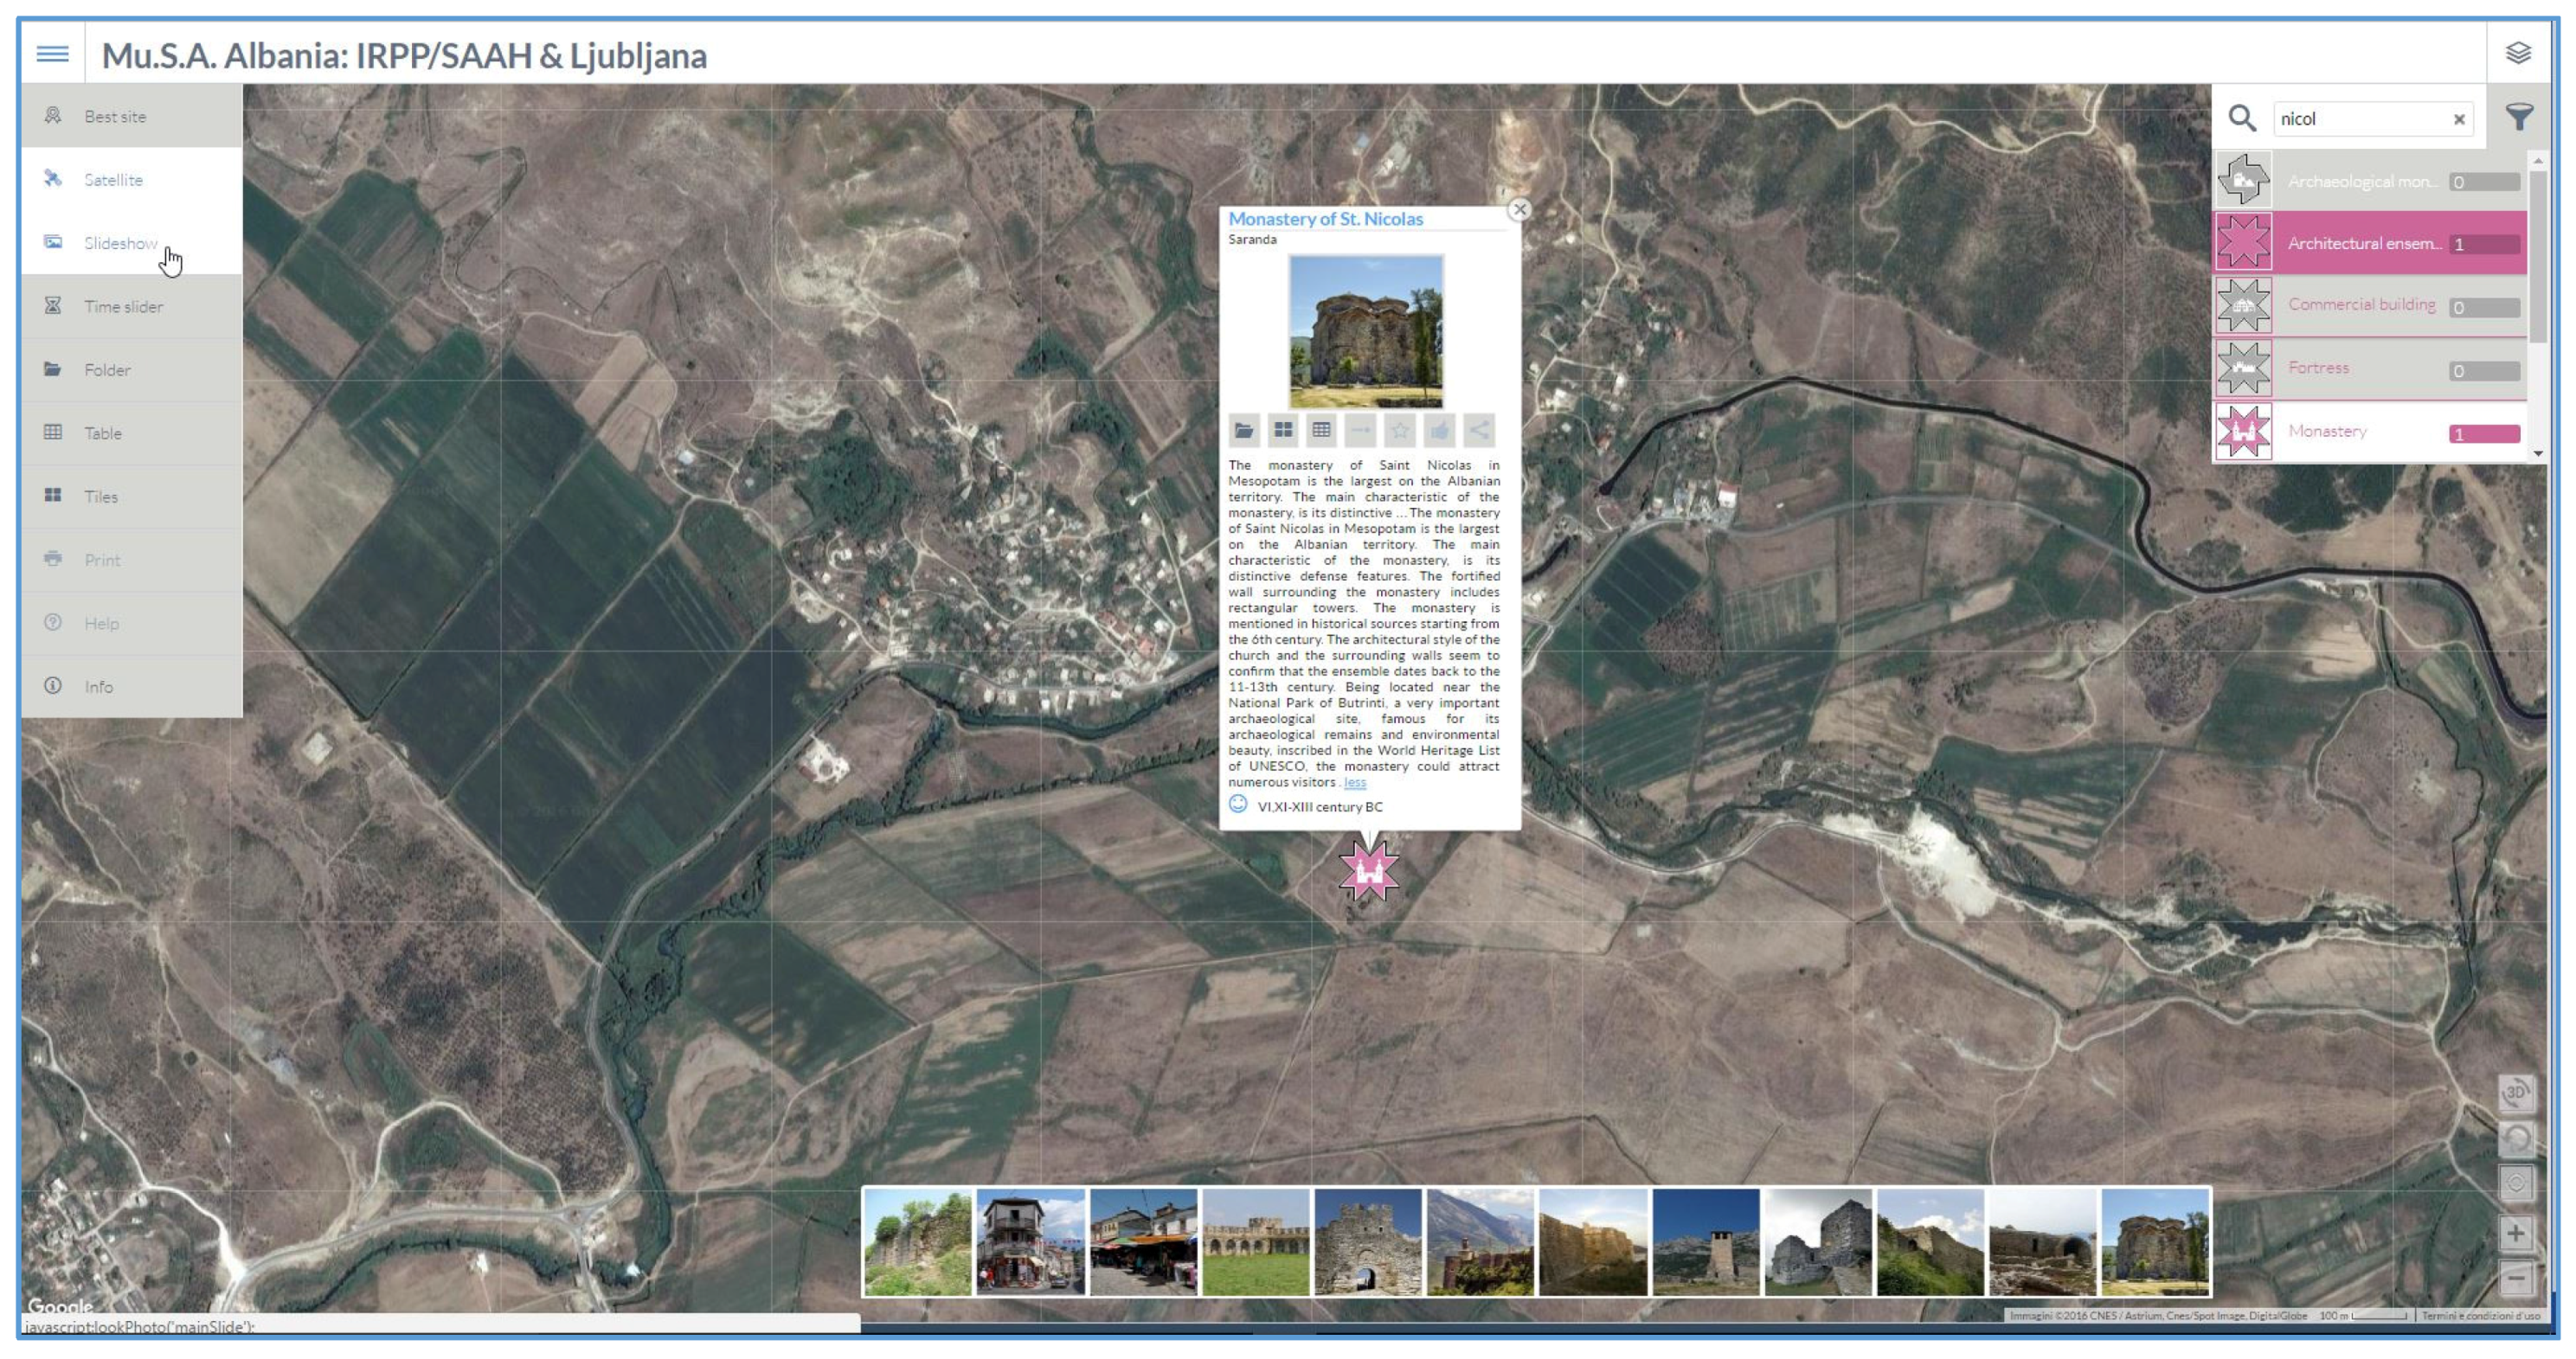Select Time slider from the menu
Screen dimensions: 2576x1359
click(123, 307)
